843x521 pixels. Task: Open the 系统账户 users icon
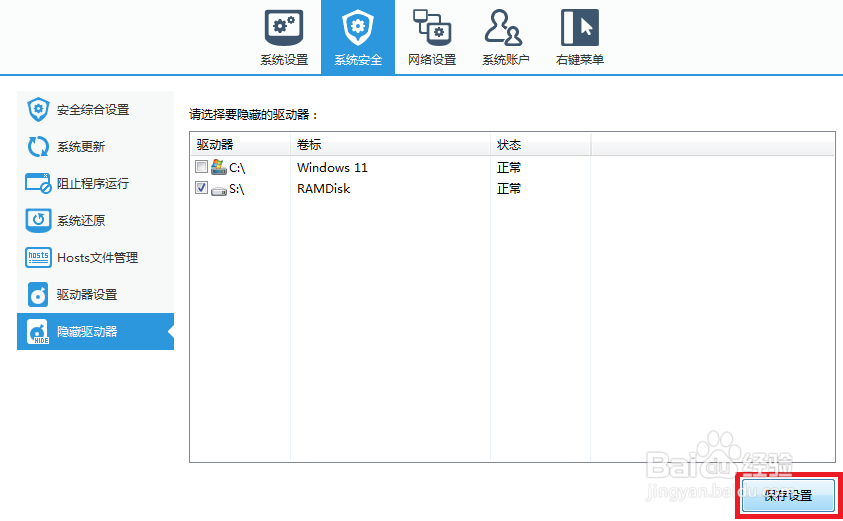click(503, 27)
